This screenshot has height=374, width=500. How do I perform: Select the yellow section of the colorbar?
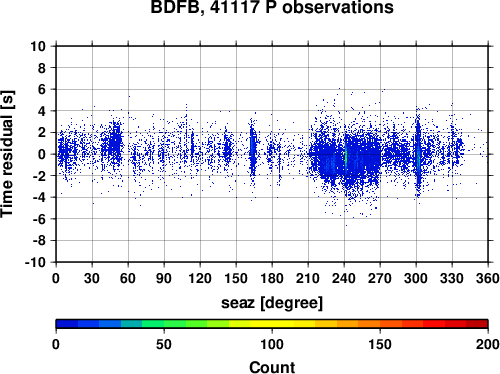click(x=272, y=324)
